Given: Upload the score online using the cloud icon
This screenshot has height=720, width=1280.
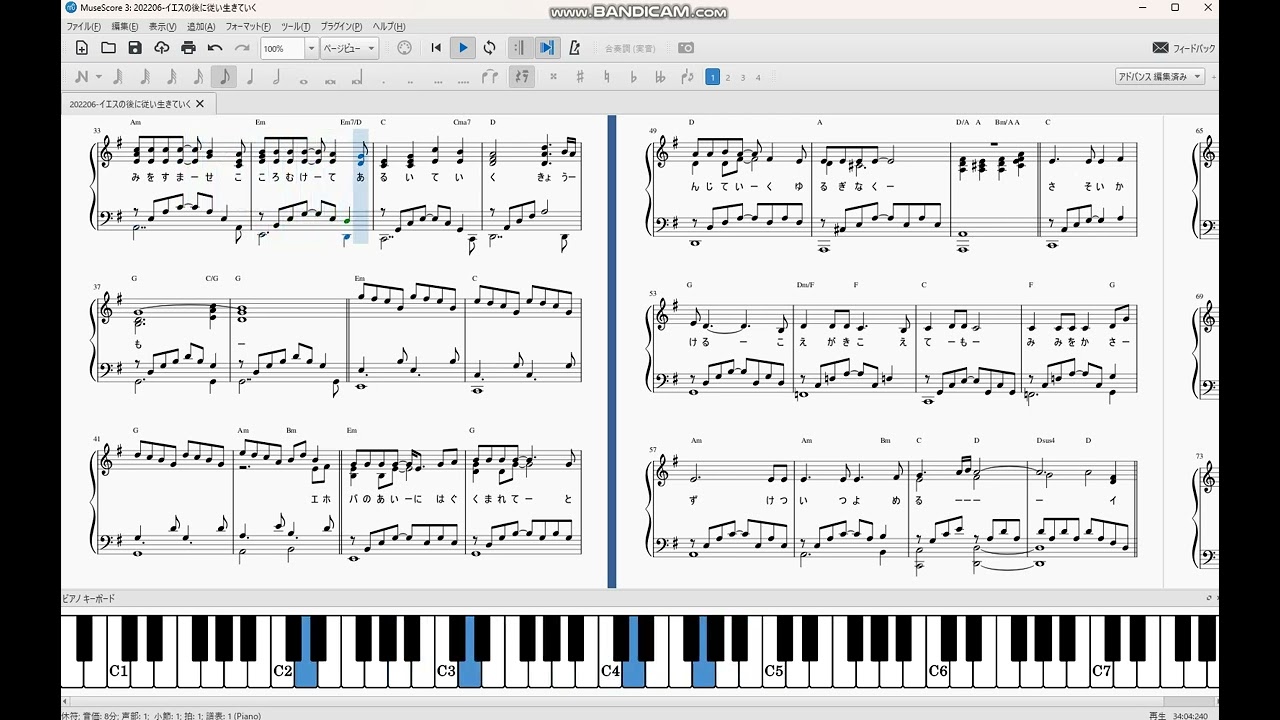Looking at the screenshot, I should (x=161, y=48).
